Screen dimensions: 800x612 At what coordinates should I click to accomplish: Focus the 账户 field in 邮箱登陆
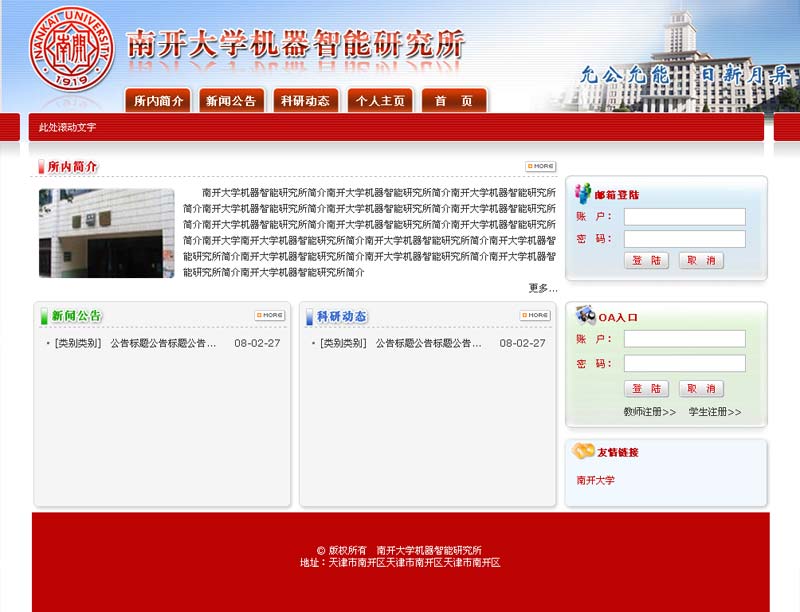685,217
